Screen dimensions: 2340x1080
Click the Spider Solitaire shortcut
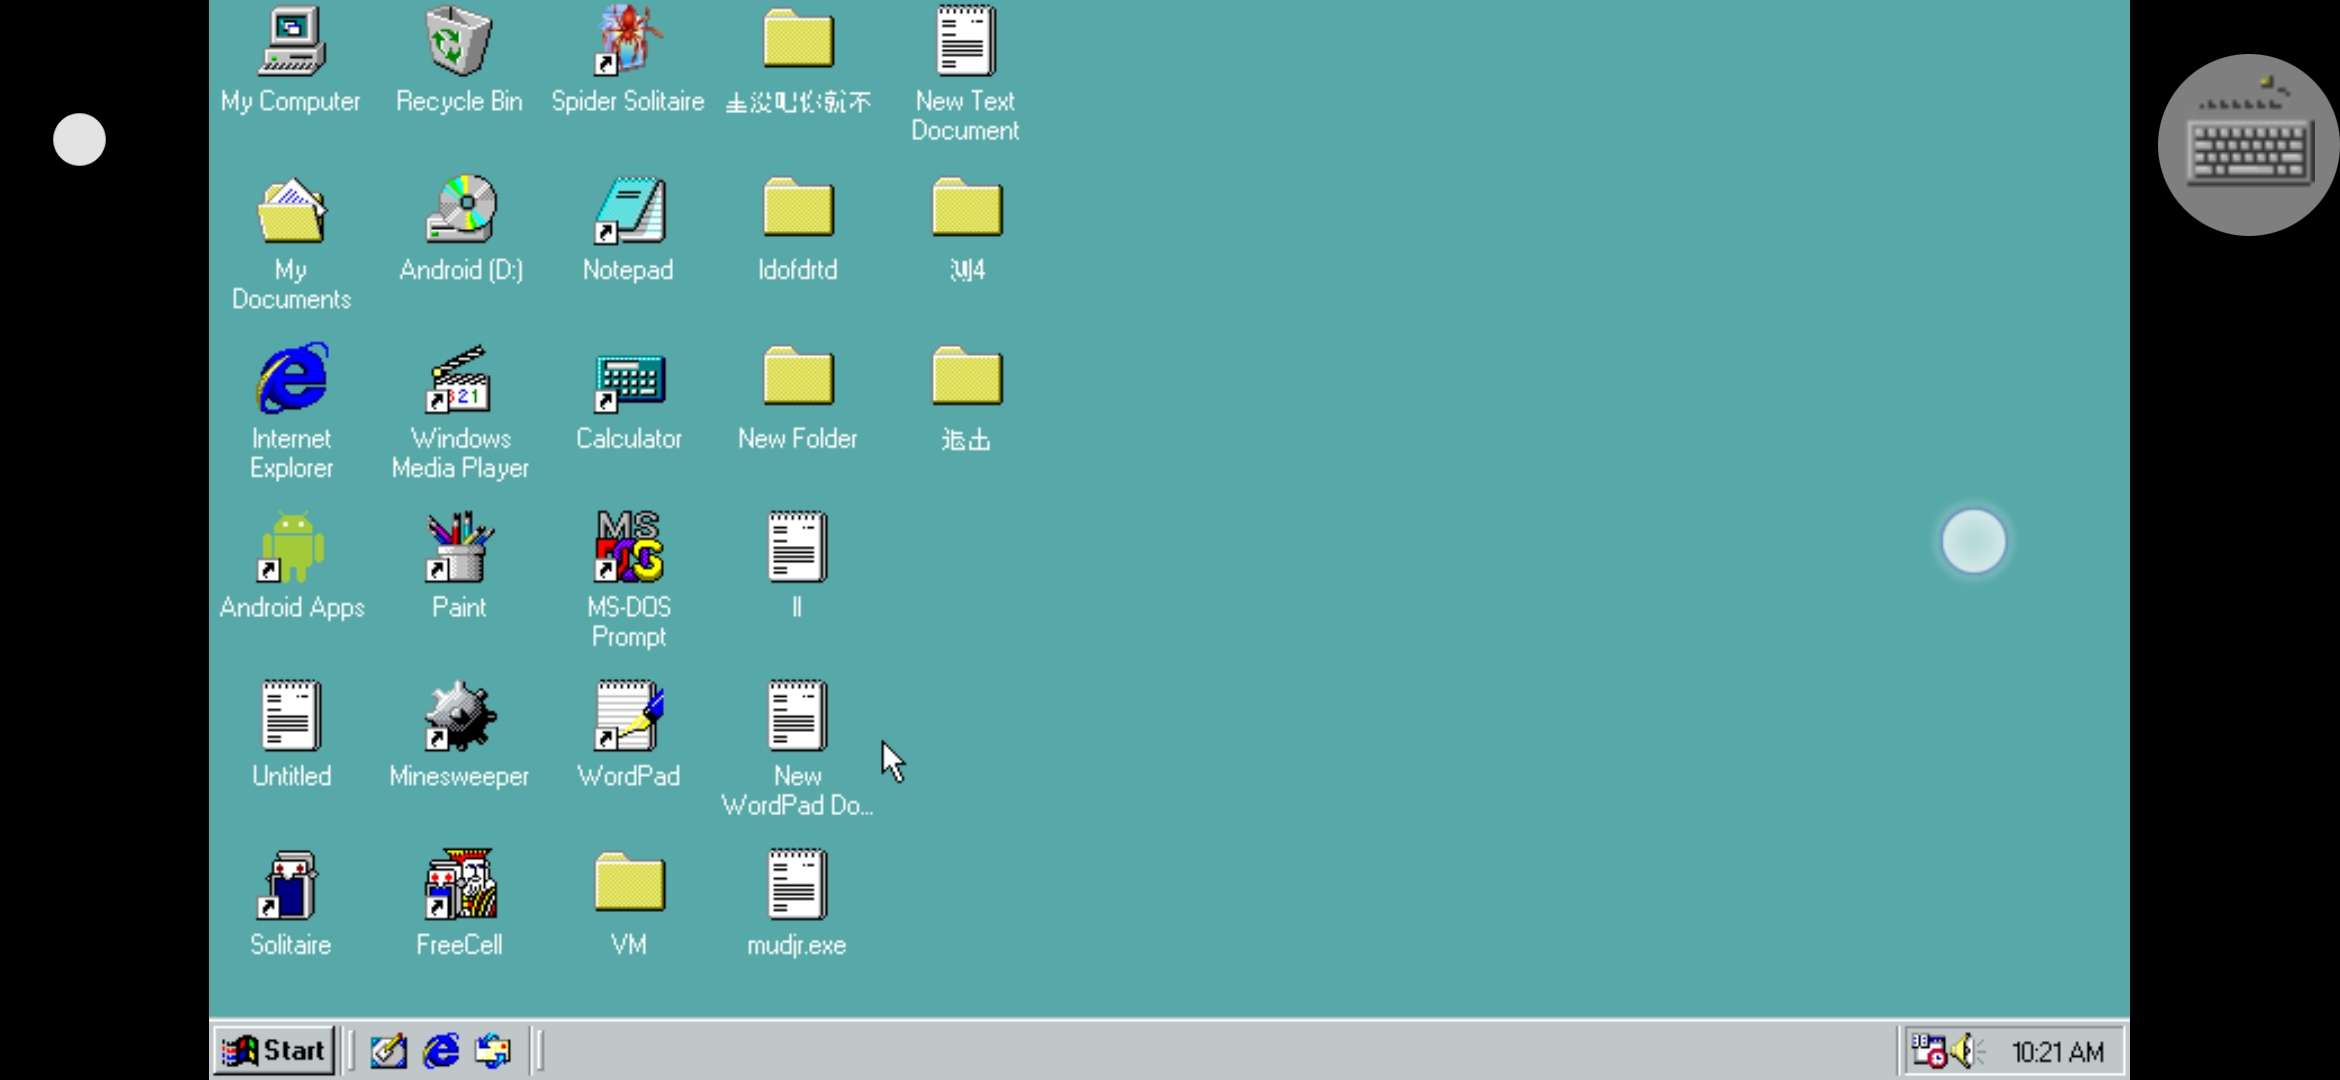point(628,42)
